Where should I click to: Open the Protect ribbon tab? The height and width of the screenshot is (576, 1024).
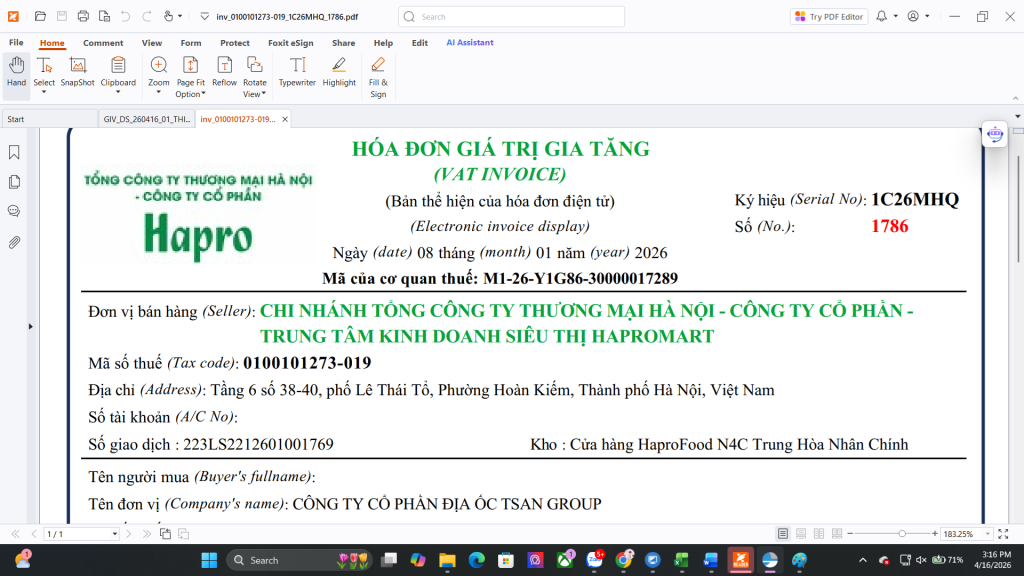(x=235, y=43)
